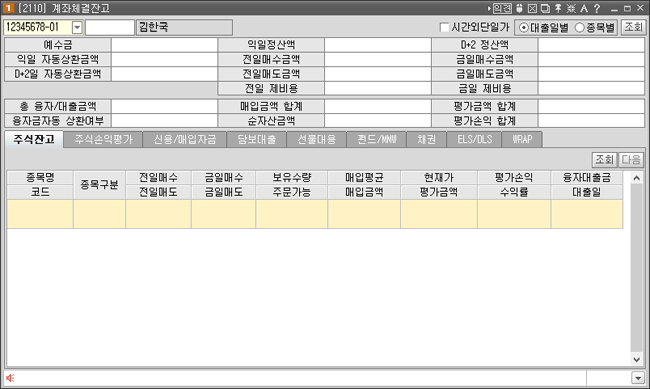
Task: Click the 대출일 column header
Action: pyautogui.click(x=587, y=192)
